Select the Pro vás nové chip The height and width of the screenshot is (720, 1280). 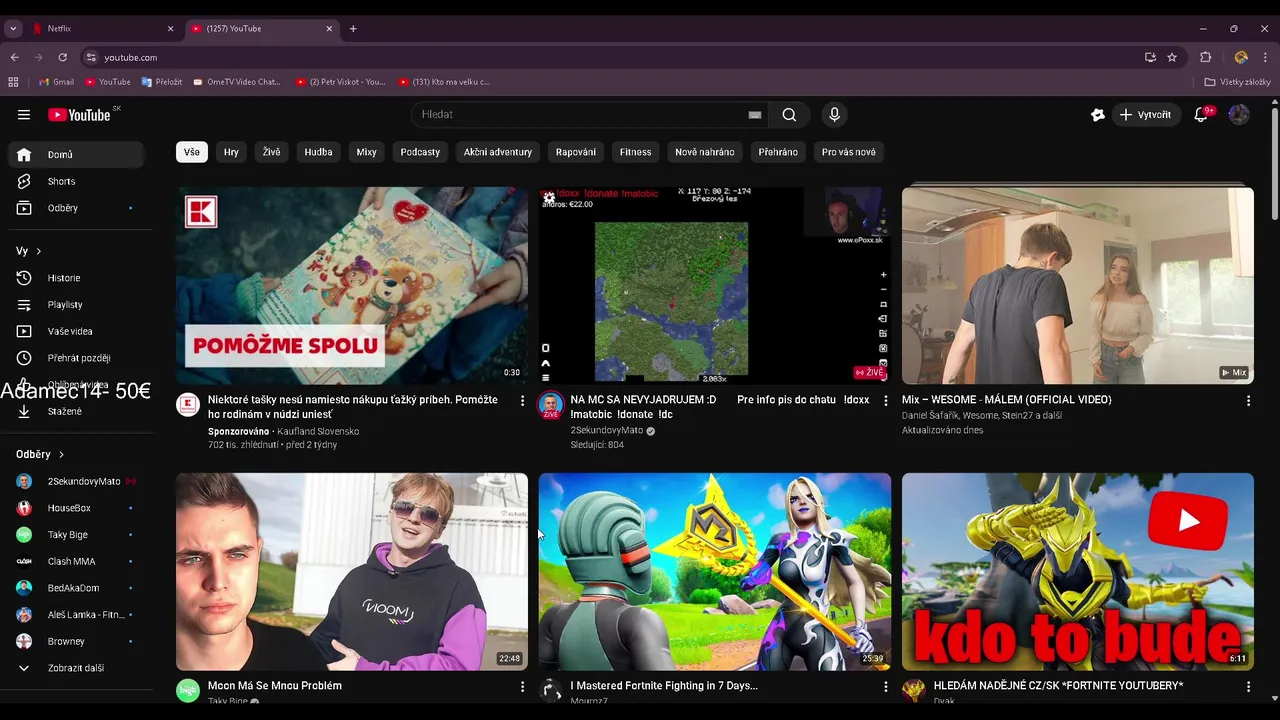(x=849, y=152)
